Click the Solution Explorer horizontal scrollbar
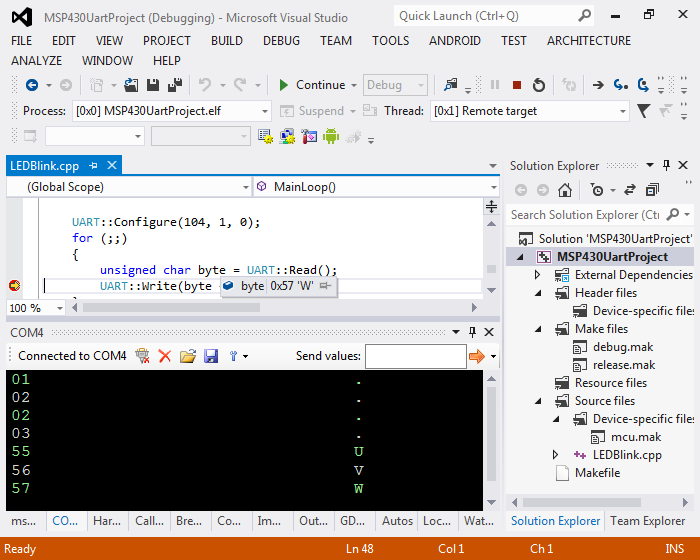 (582, 502)
